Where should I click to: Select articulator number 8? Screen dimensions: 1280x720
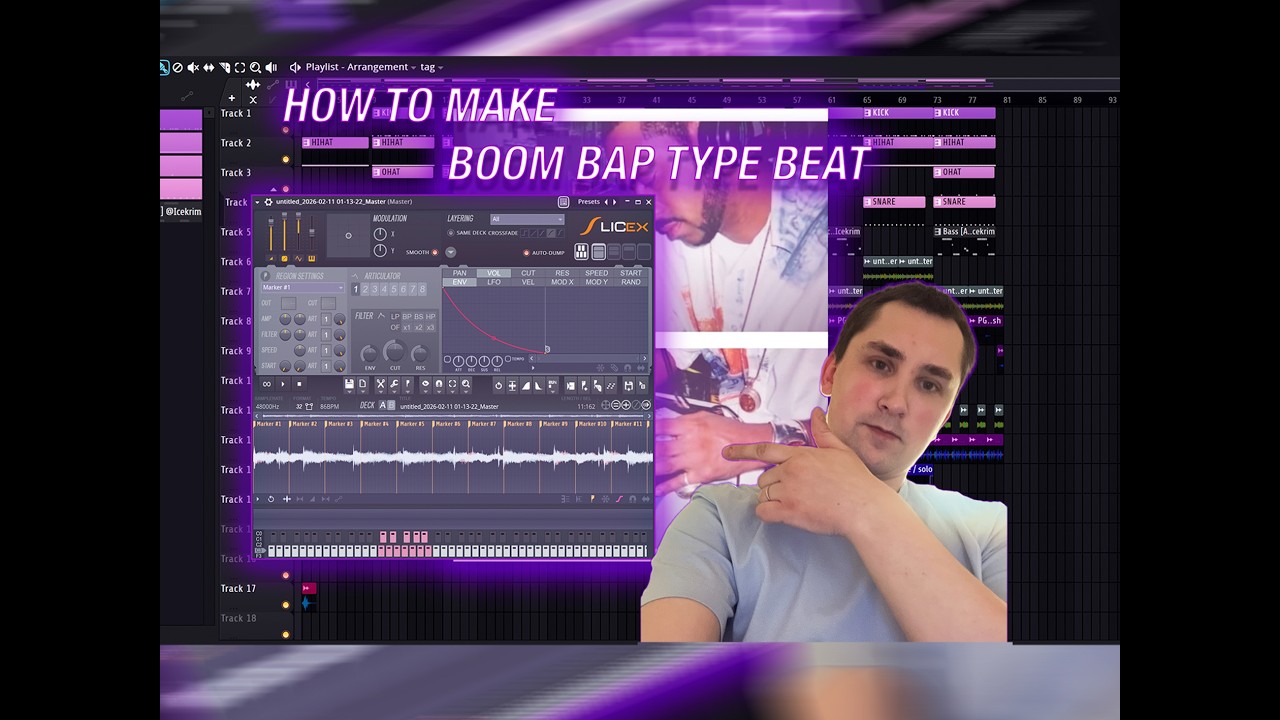[x=422, y=289]
